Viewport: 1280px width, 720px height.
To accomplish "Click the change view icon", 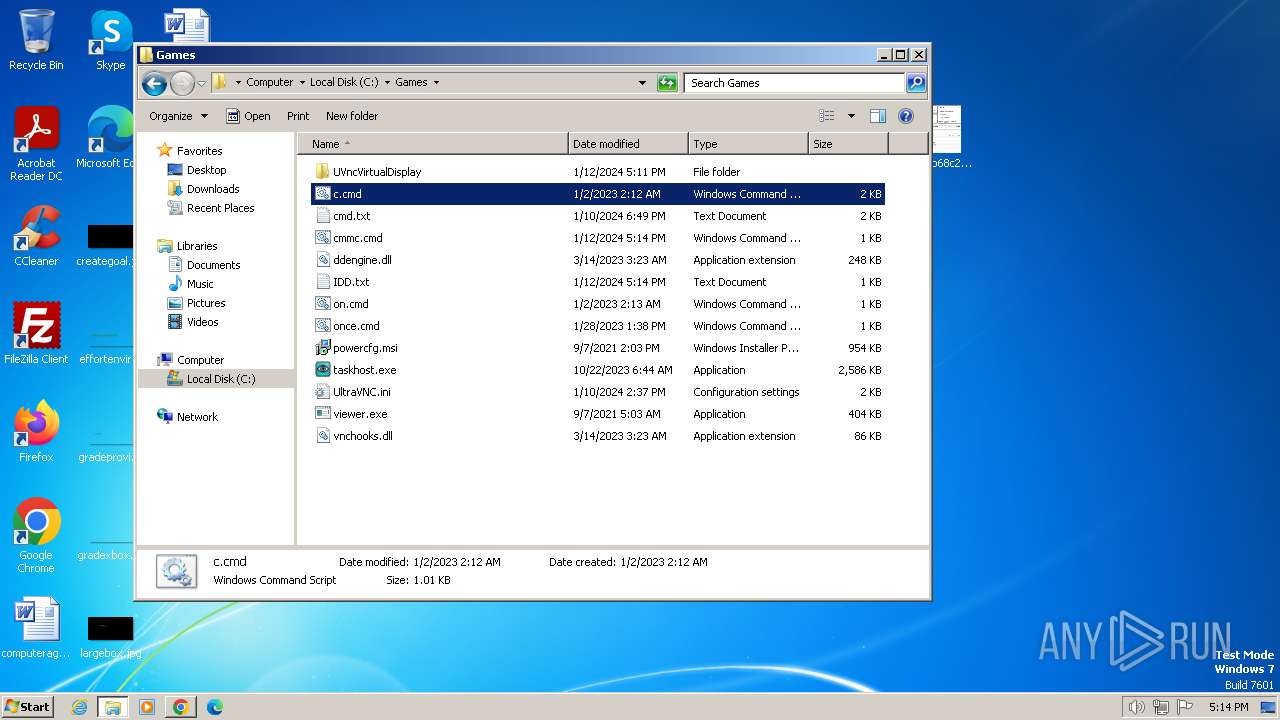I will 827,116.
